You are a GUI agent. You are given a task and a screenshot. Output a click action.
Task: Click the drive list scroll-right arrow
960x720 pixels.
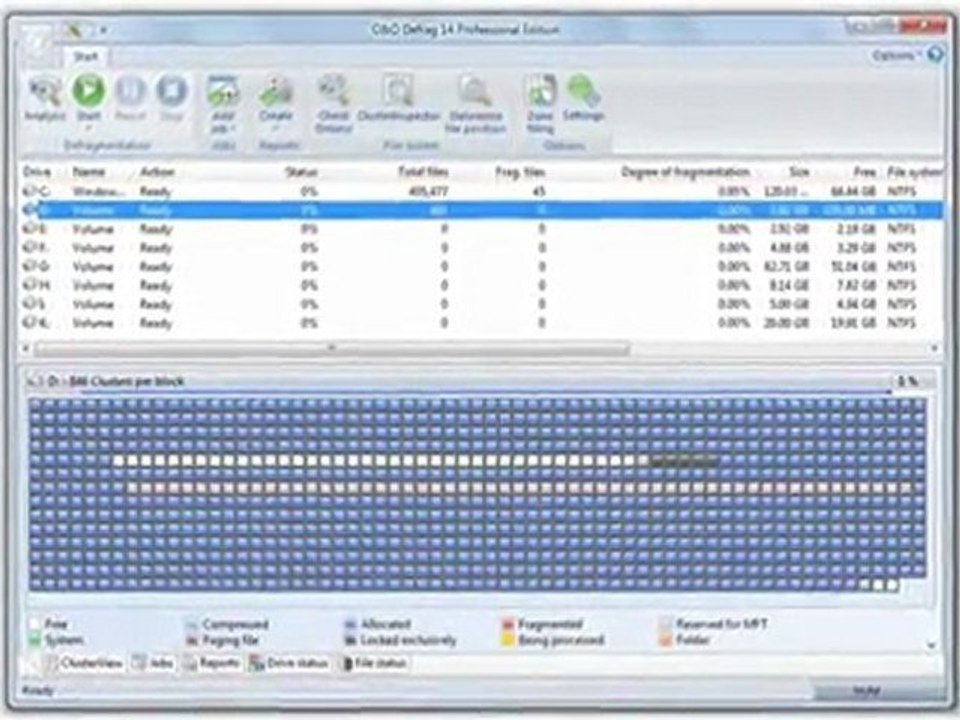[x=935, y=348]
